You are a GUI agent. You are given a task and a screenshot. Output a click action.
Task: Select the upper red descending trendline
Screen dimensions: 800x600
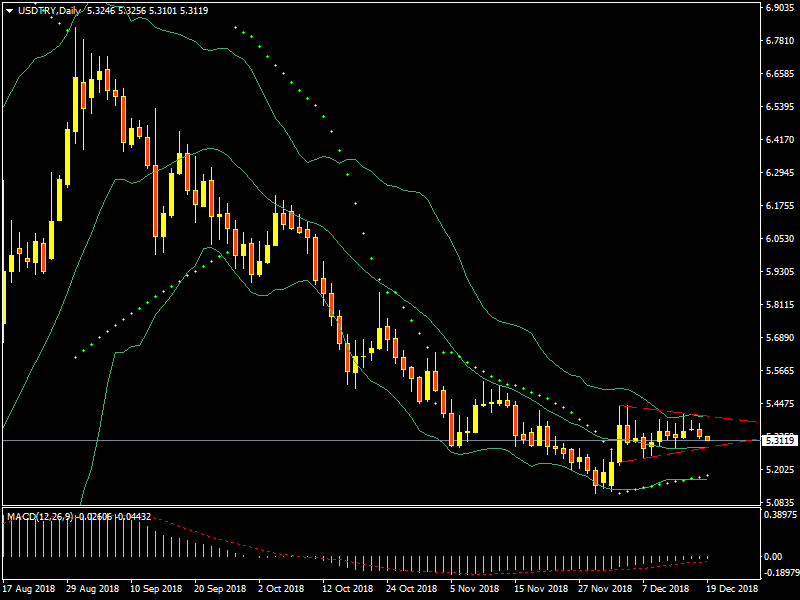[x=700, y=415]
